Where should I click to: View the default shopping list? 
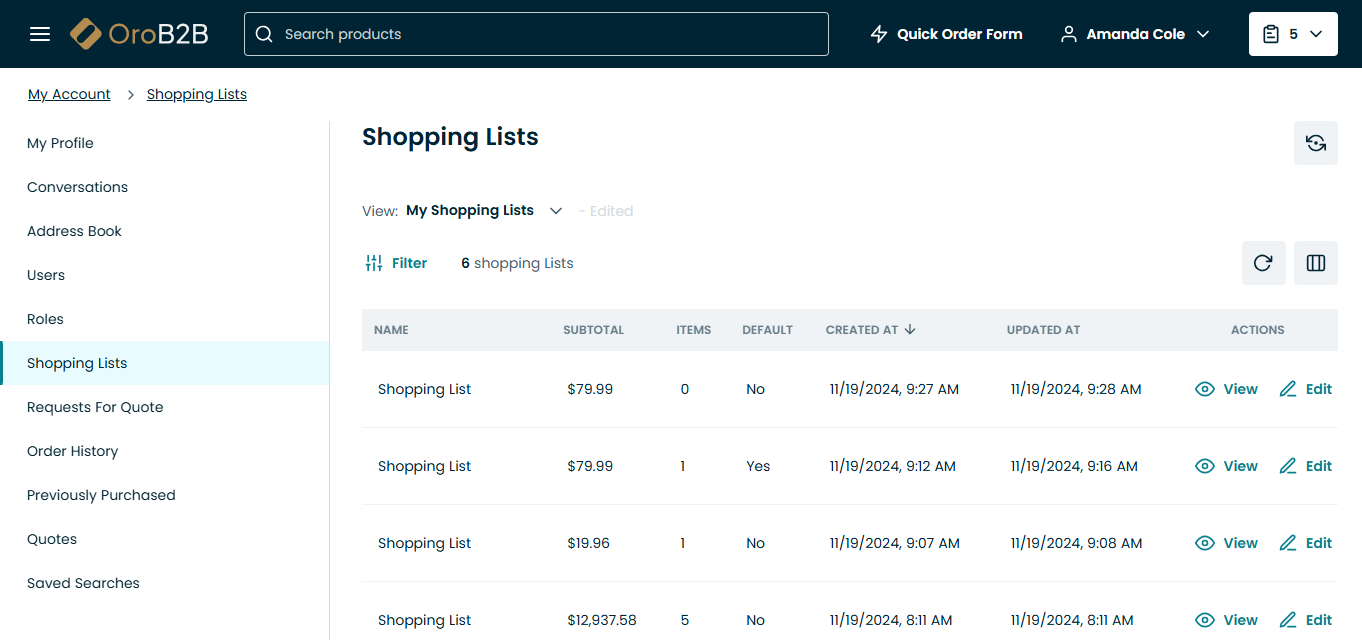click(1227, 466)
